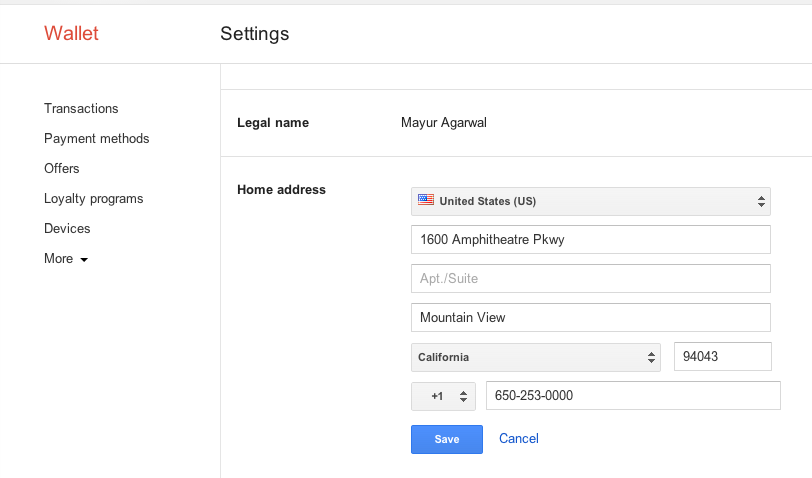Focus the phone number 650-253-0000 field
Image resolution: width=812 pixels, height=478 pixels.
[x=633, y=396]
